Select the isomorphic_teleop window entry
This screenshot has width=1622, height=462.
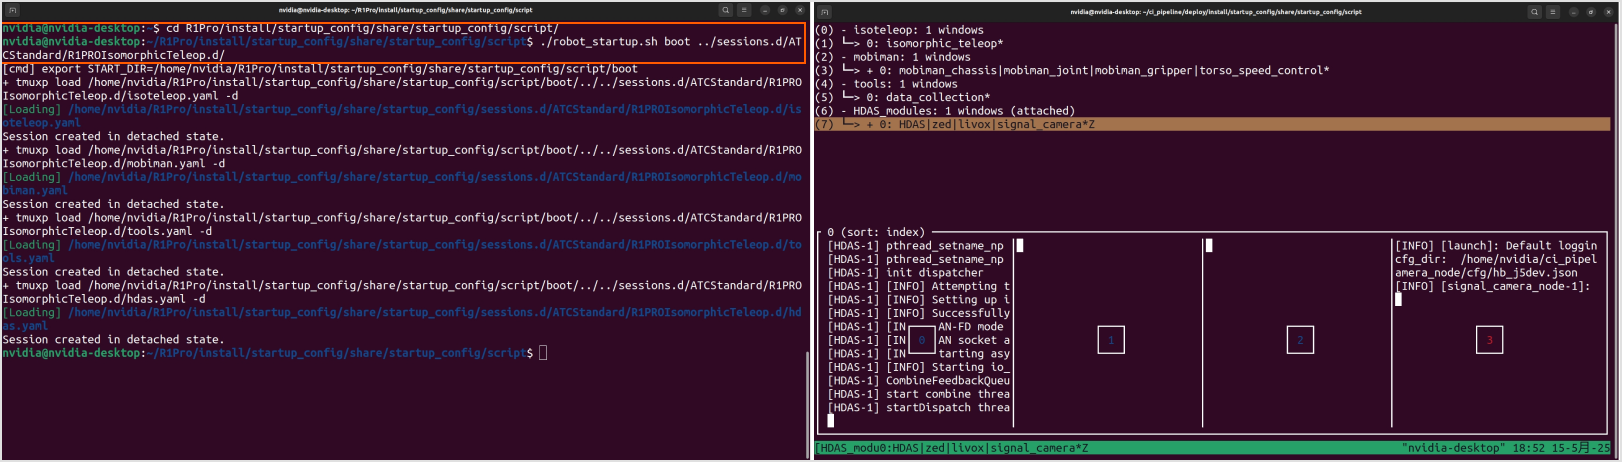pos(930,44)
